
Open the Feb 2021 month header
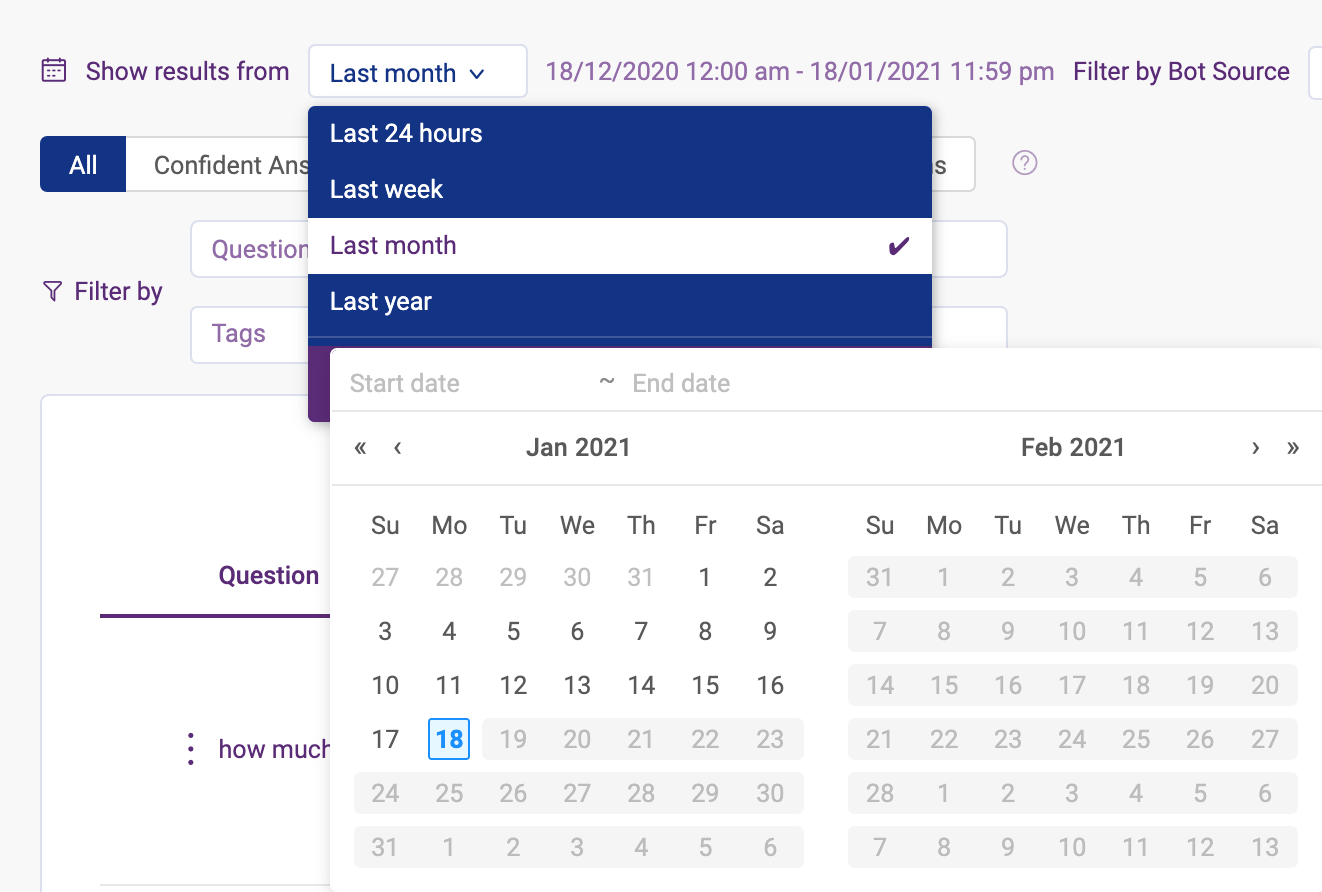[x=1073, y=447]
